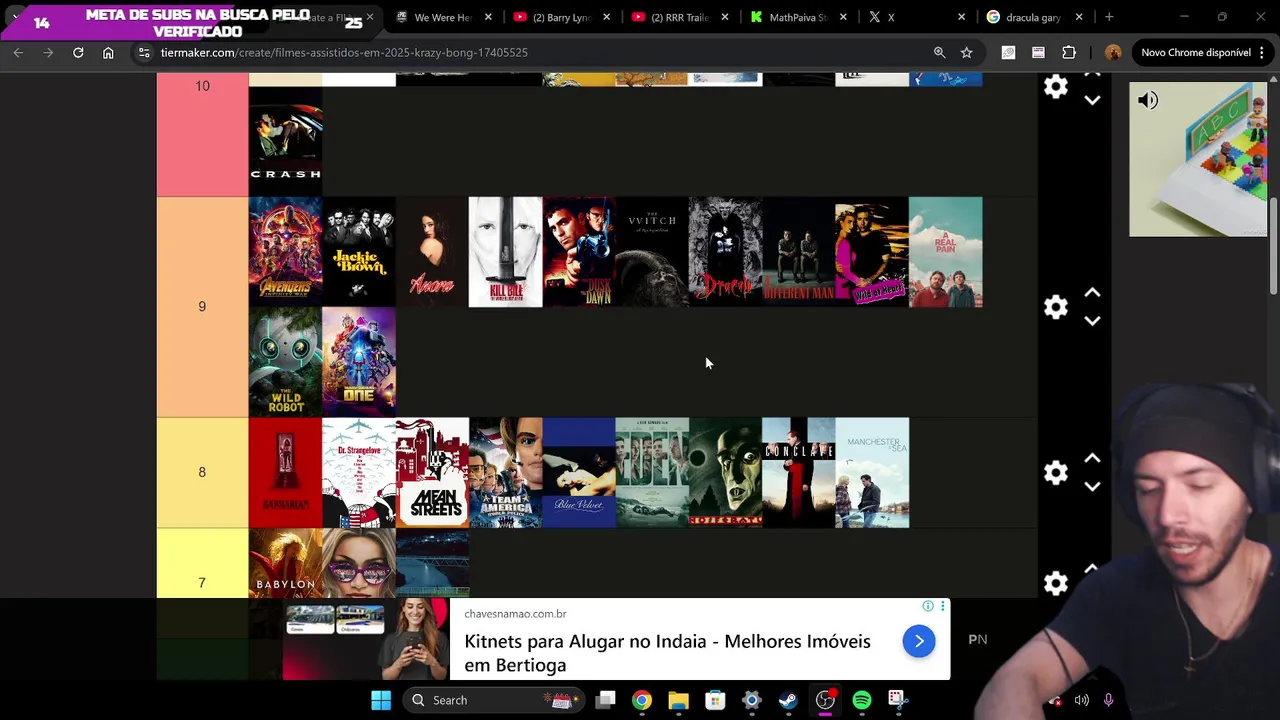Move tier 8 row down with arrow
The height and width of the screenshot is (720, 1280).
1092,486
